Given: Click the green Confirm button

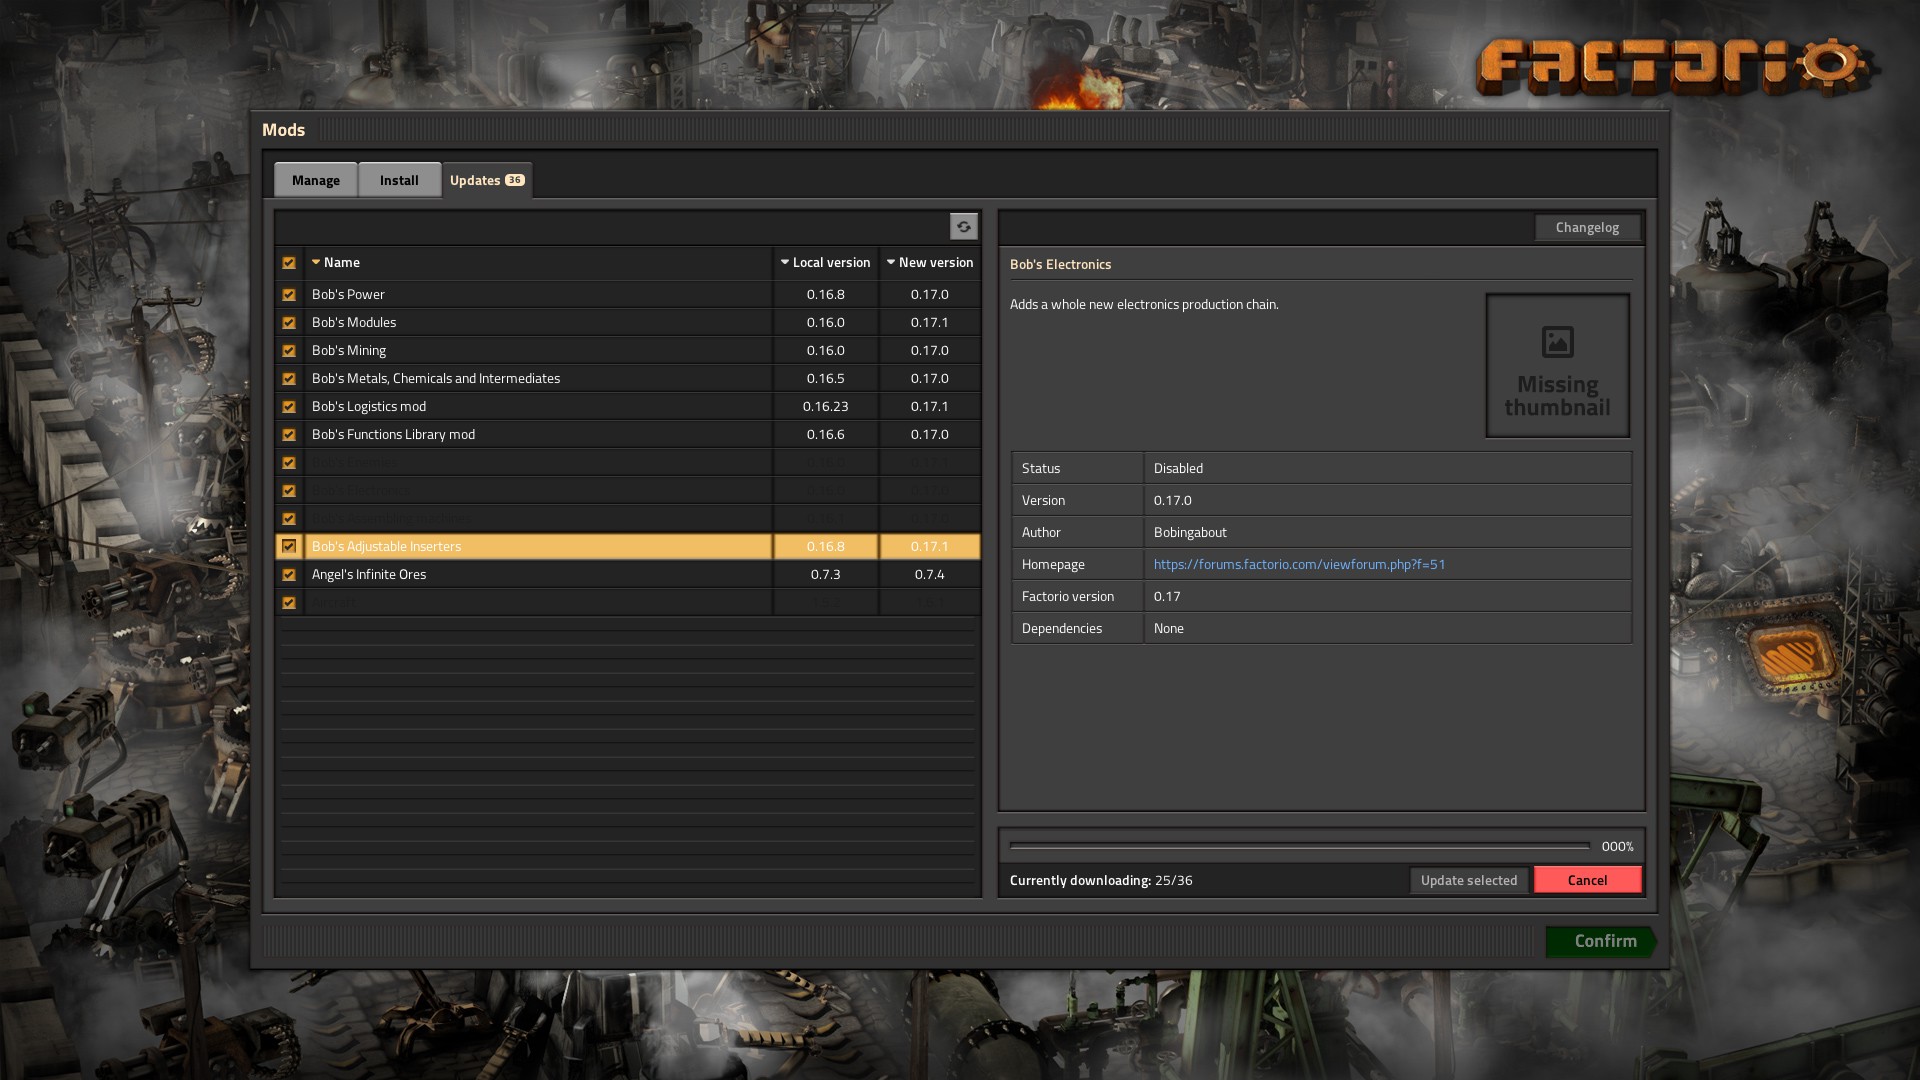Looking at the screenshot, I should (1602, 941).
